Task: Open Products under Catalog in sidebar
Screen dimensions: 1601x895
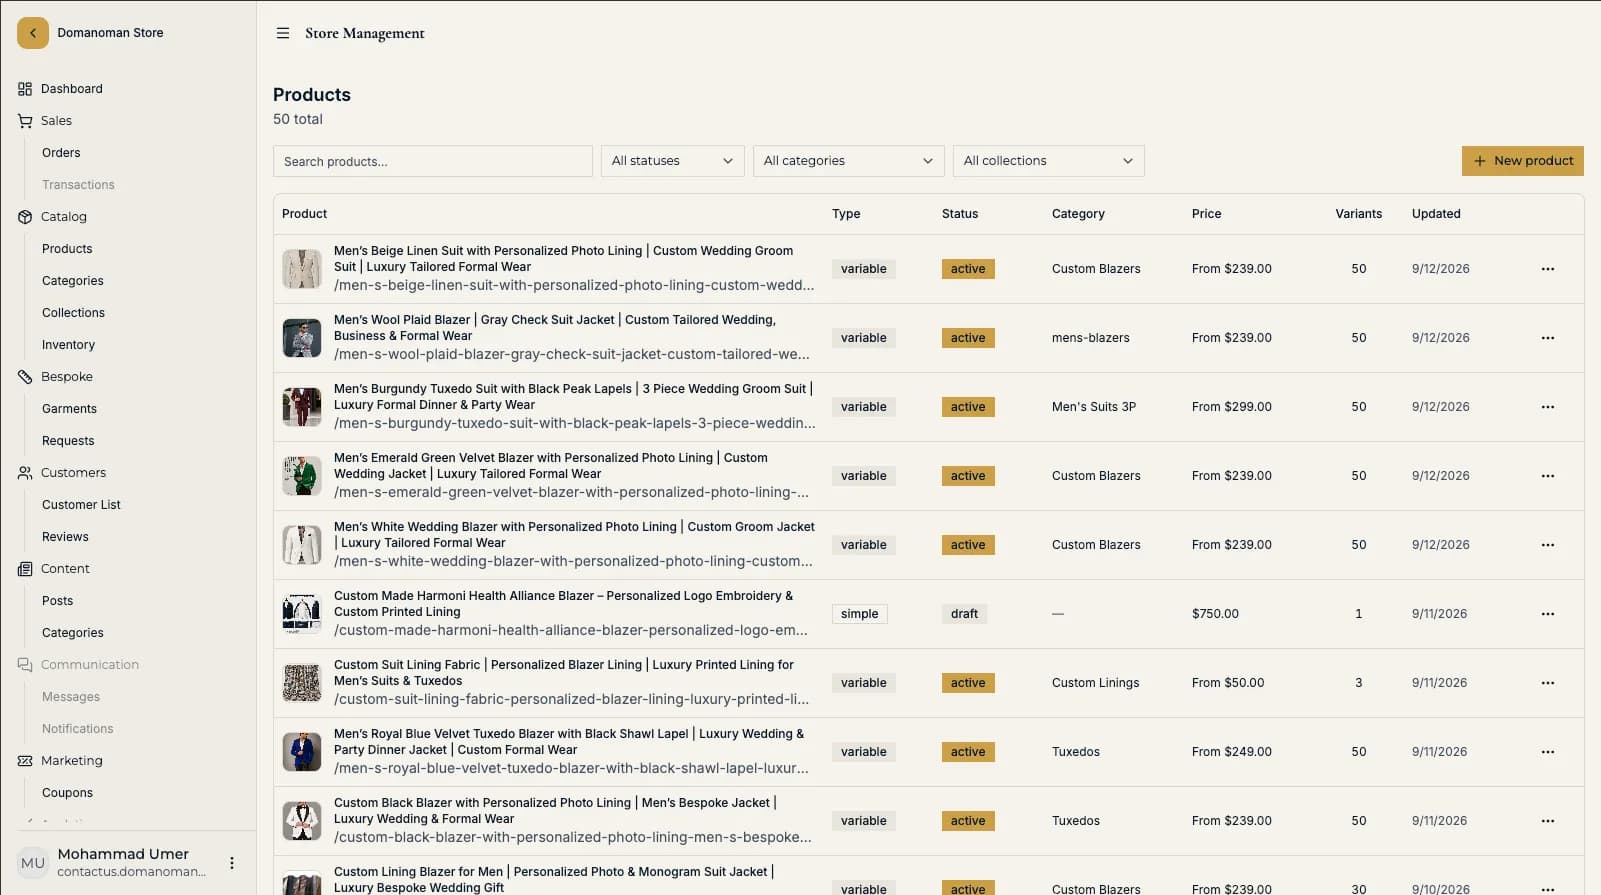Action: click(x=67, y=249)
